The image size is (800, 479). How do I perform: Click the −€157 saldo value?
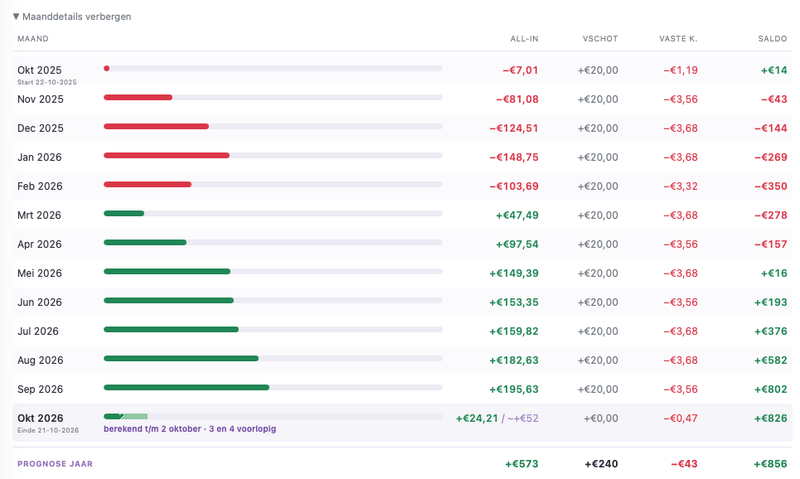(x=771, y=245)
